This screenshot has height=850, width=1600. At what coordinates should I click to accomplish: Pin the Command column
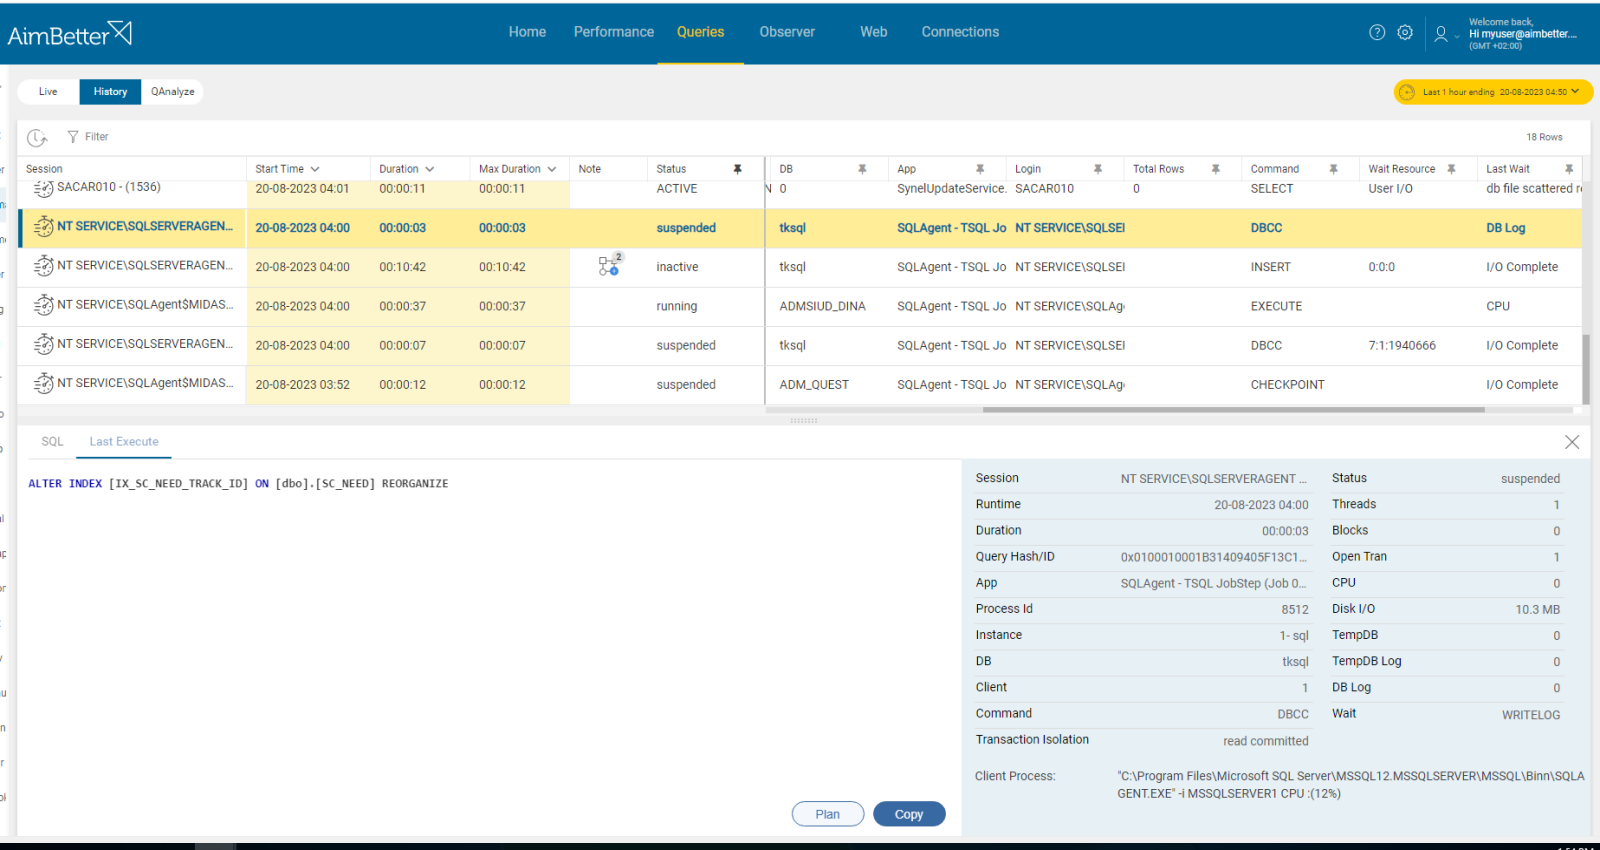point(1333,169)
